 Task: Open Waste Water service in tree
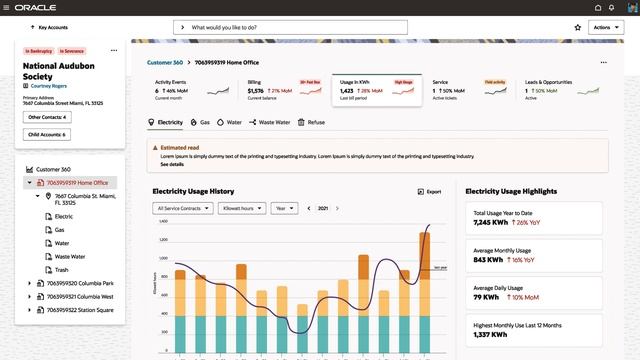[70, 257]
